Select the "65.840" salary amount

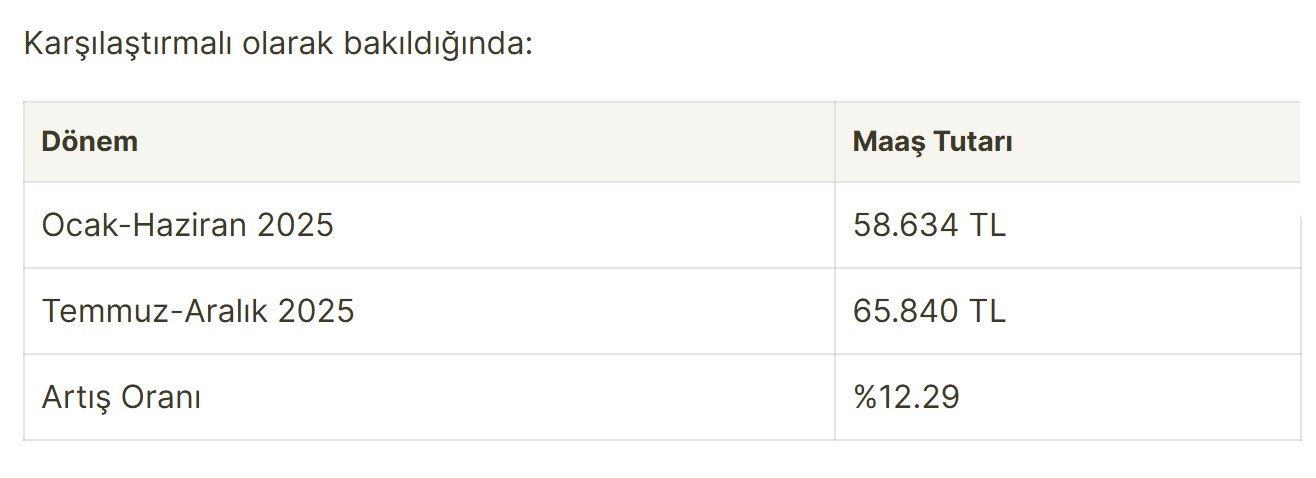(x=905, y=311)
